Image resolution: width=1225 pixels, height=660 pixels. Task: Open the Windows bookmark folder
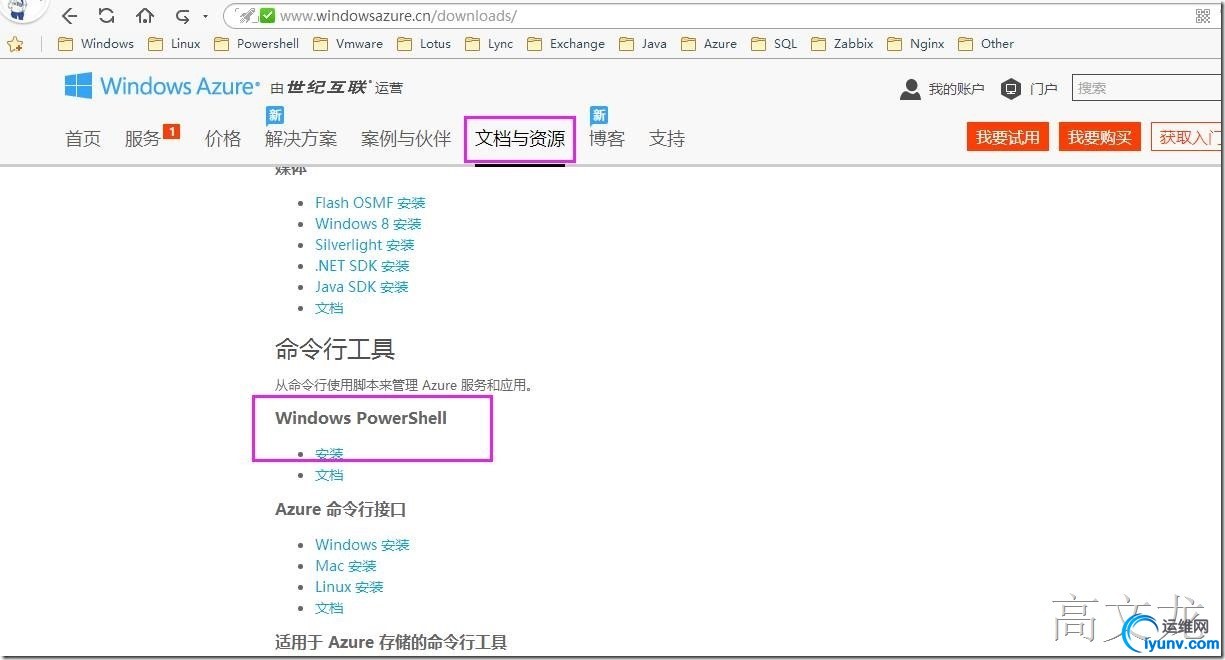pos(96,44)
